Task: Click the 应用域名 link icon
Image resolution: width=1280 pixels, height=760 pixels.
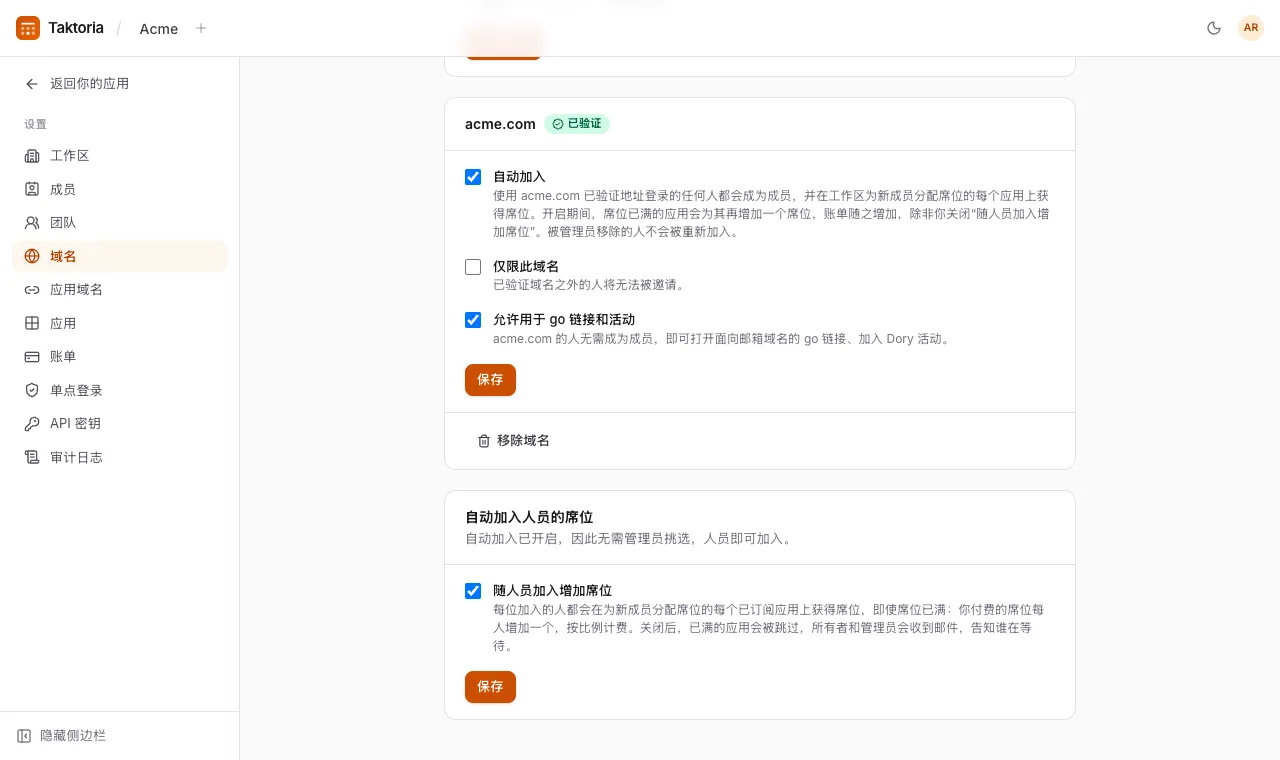Action: (x=32, y=290)
